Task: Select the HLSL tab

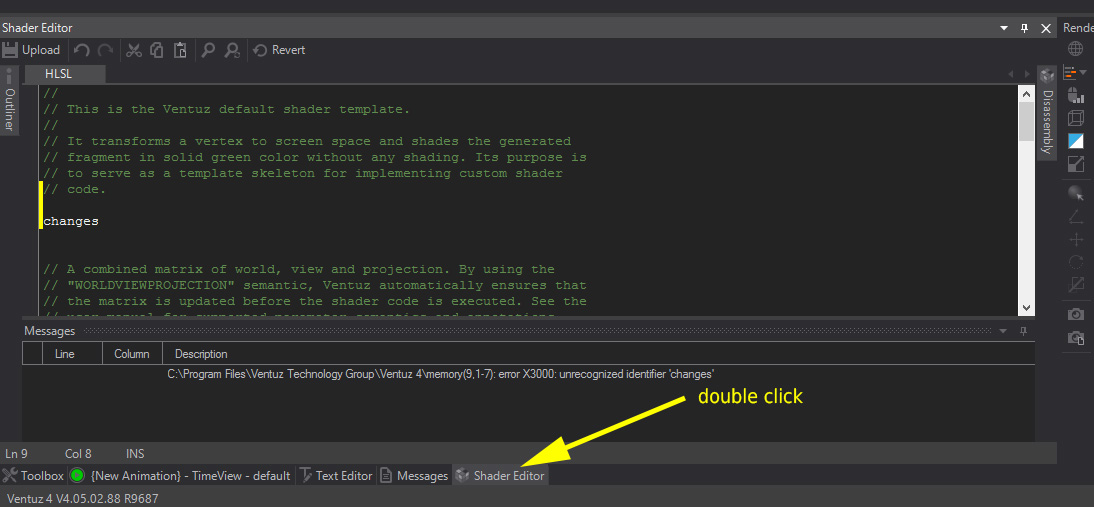Action: [59, 74]
